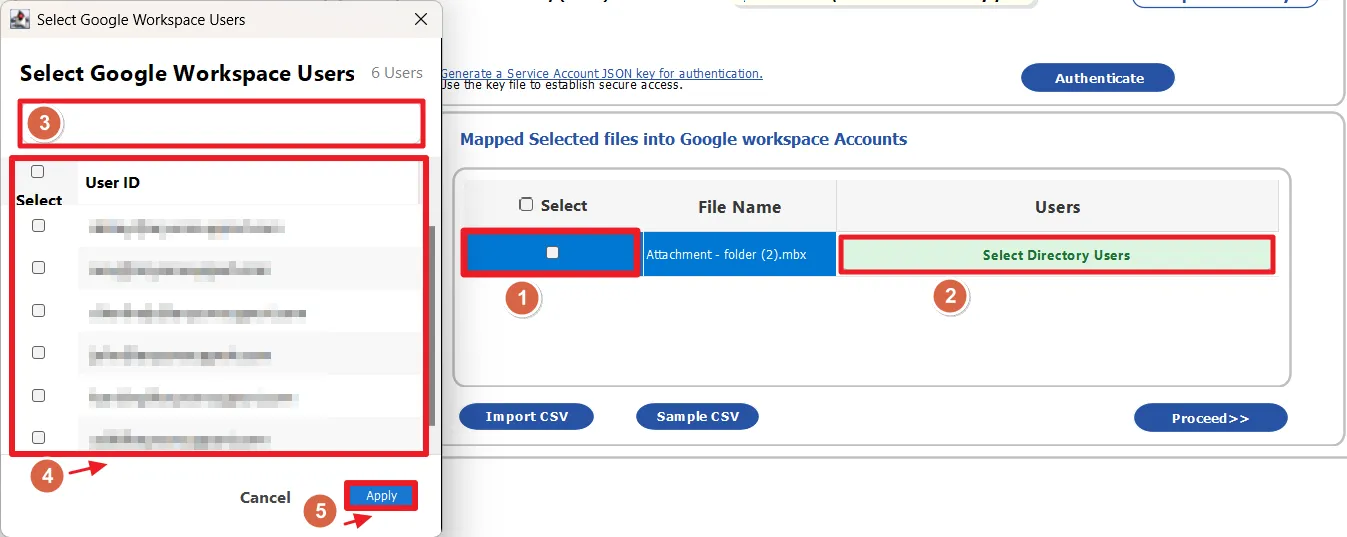The height and width of the screenshot is (537, 1347).
Task: Select the Attachment - folder (2).mbx file name cell
Action: (x=739, y=254)
